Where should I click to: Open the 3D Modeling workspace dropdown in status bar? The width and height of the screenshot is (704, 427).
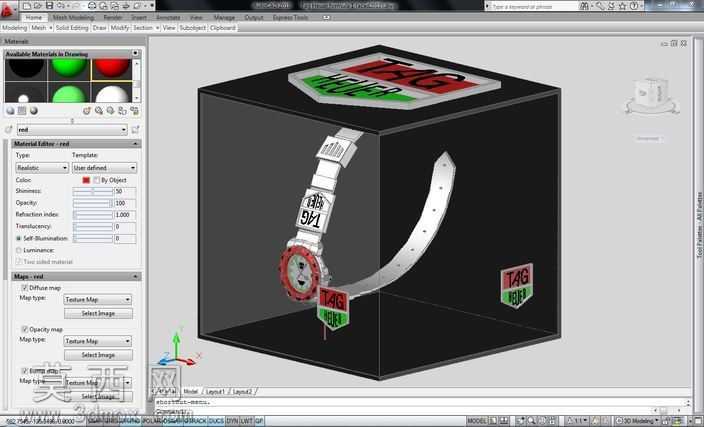(x=637, y=421)
